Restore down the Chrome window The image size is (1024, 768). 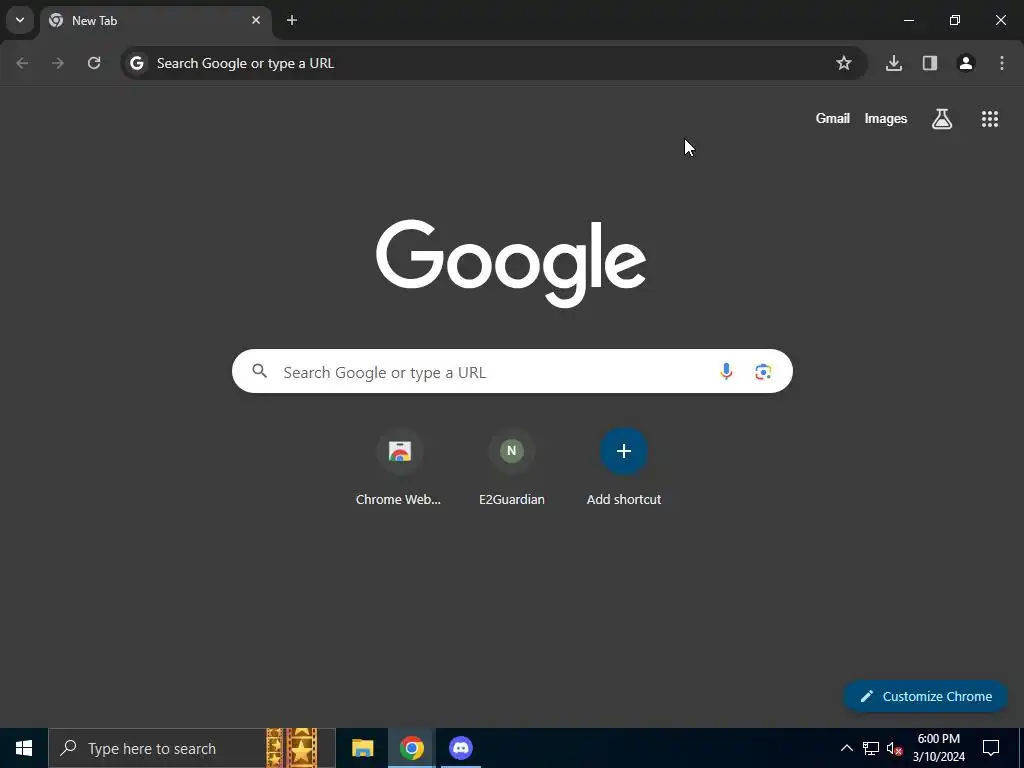click(x=955, y=20)
